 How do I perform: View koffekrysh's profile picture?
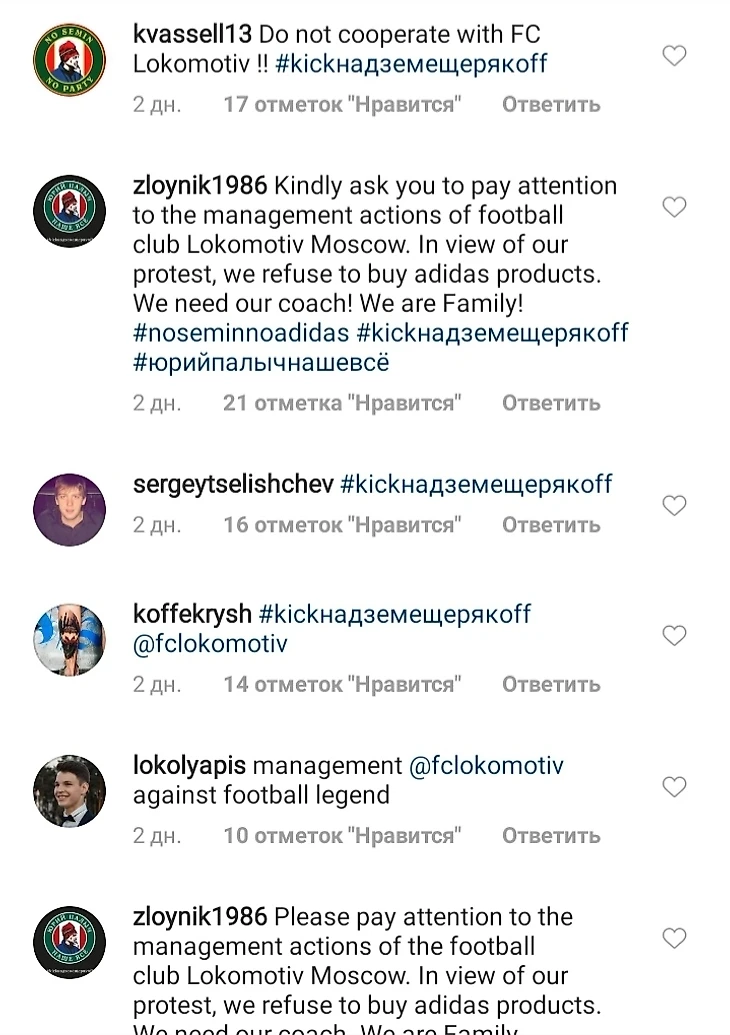pos(69,639)
